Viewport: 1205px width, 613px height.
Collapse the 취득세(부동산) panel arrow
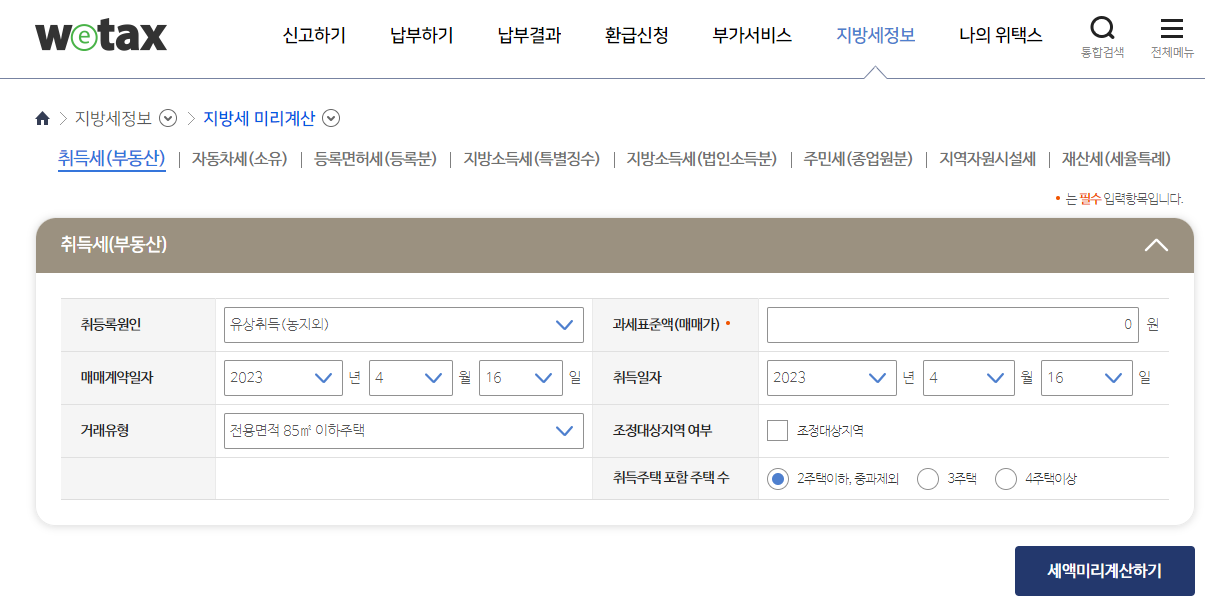point(1157,244)
